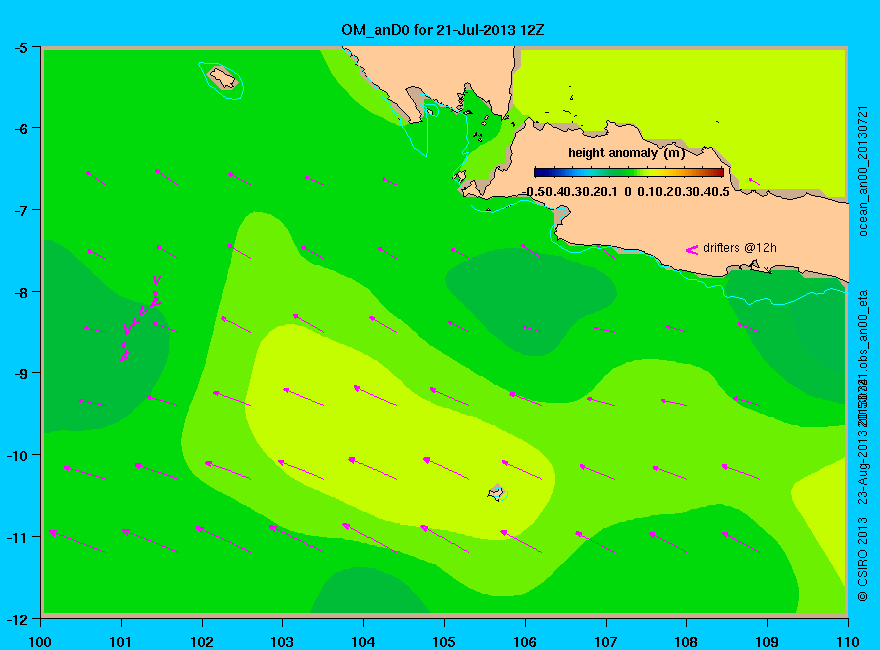Click latitude axis label '-5'
This screenshot has width=880, height=650.
click(20, 48)
